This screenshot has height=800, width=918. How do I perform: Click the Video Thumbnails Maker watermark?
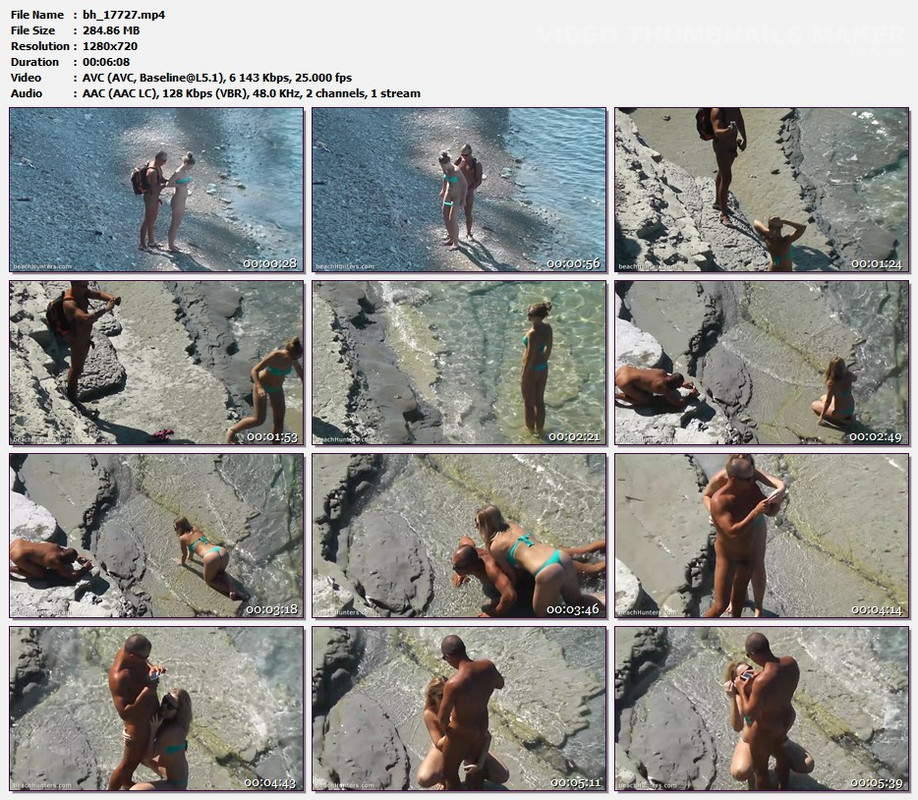[x=721, y=35]
